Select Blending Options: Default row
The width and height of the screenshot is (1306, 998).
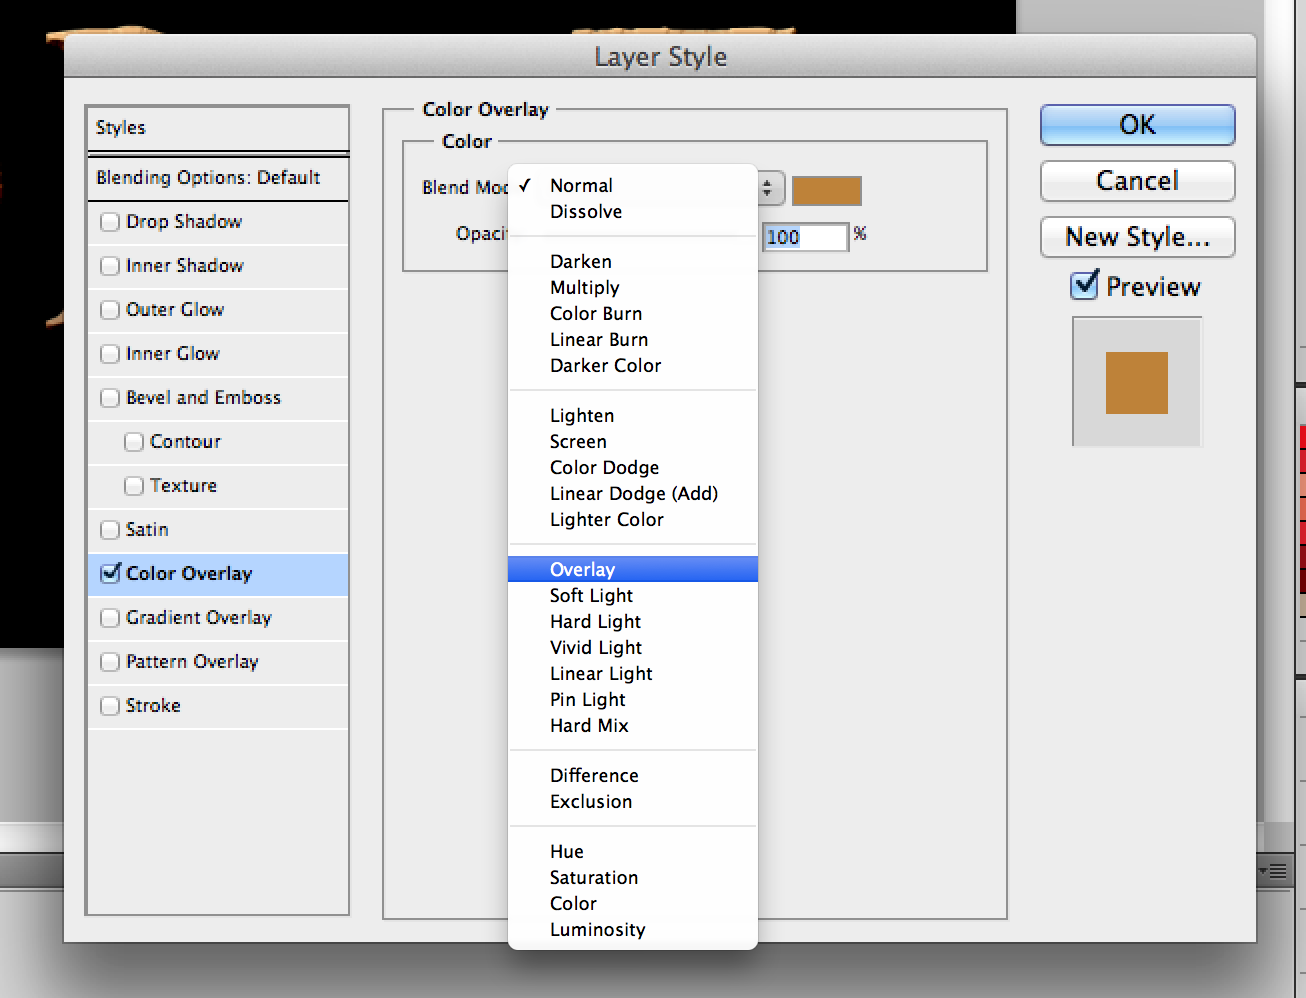[x=218, y=178]
